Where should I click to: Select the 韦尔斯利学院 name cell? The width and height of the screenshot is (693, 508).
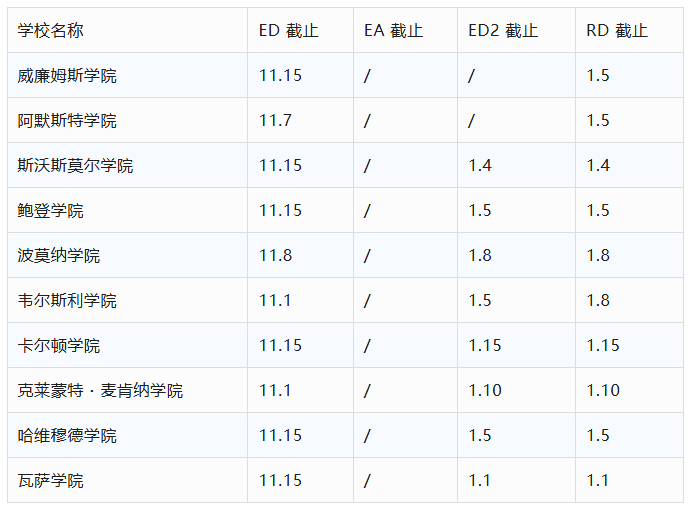[67, 301]
